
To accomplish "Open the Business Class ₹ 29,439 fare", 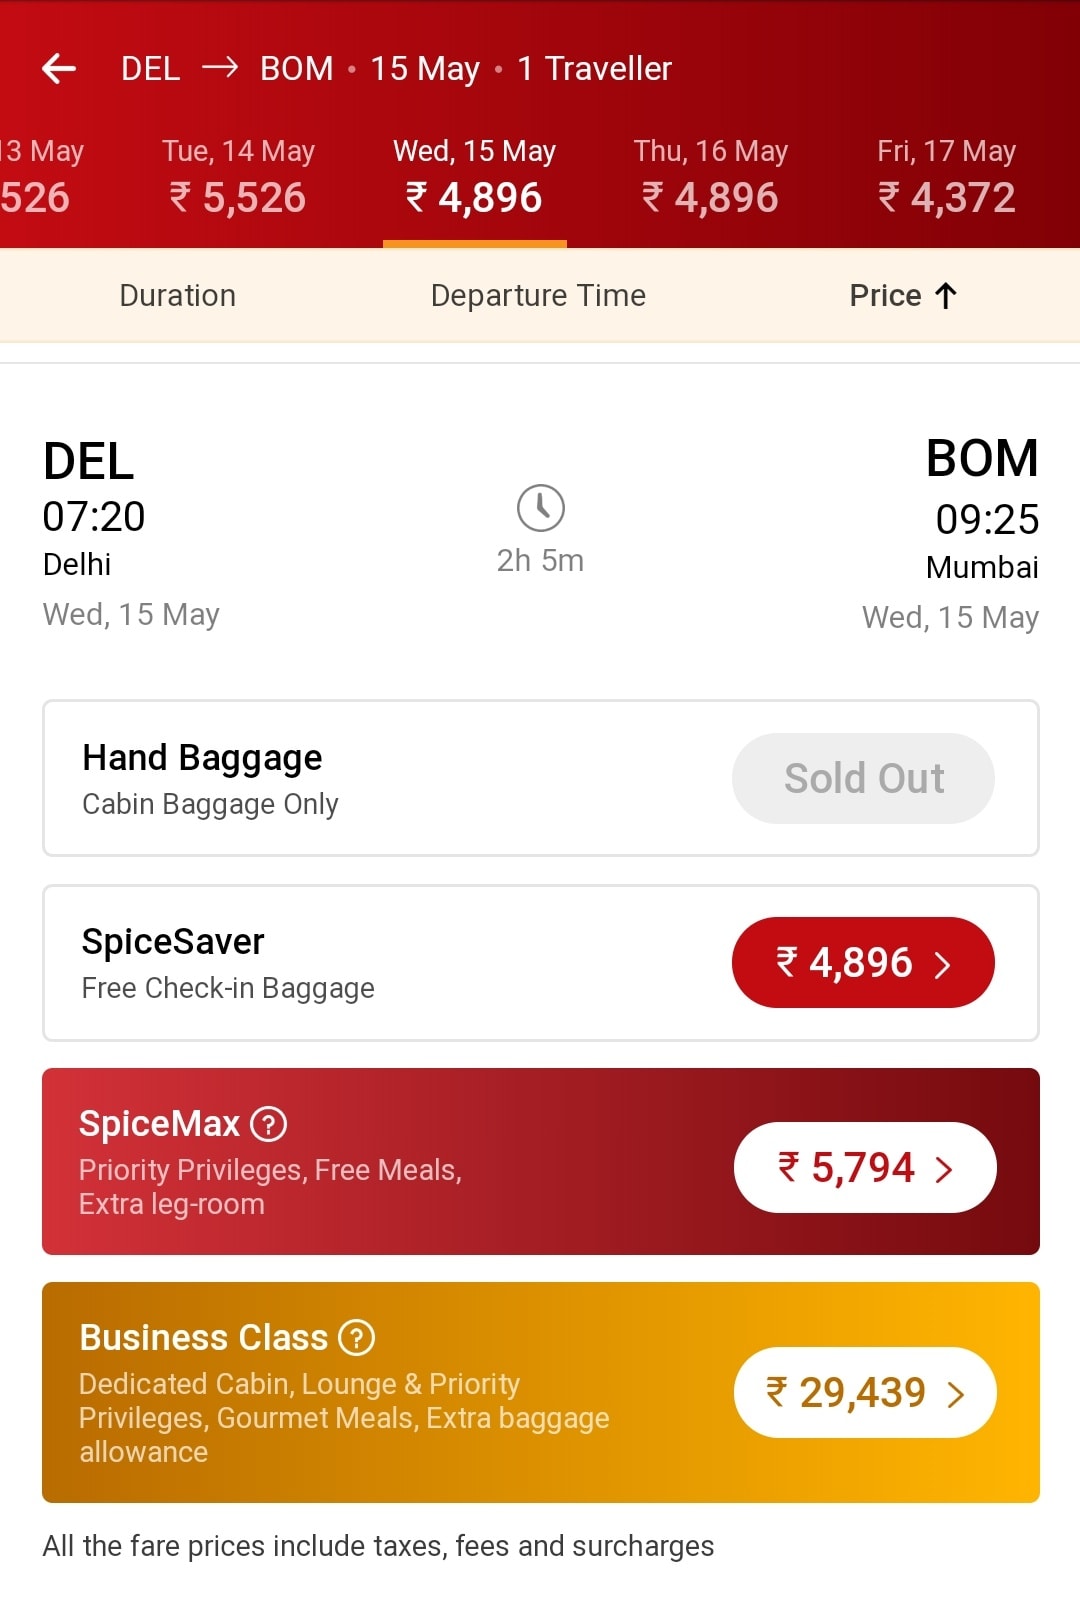I will 864,1392.
